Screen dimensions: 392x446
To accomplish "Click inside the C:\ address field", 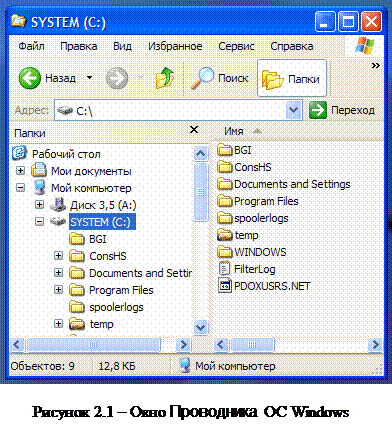I will click(178, 110).
